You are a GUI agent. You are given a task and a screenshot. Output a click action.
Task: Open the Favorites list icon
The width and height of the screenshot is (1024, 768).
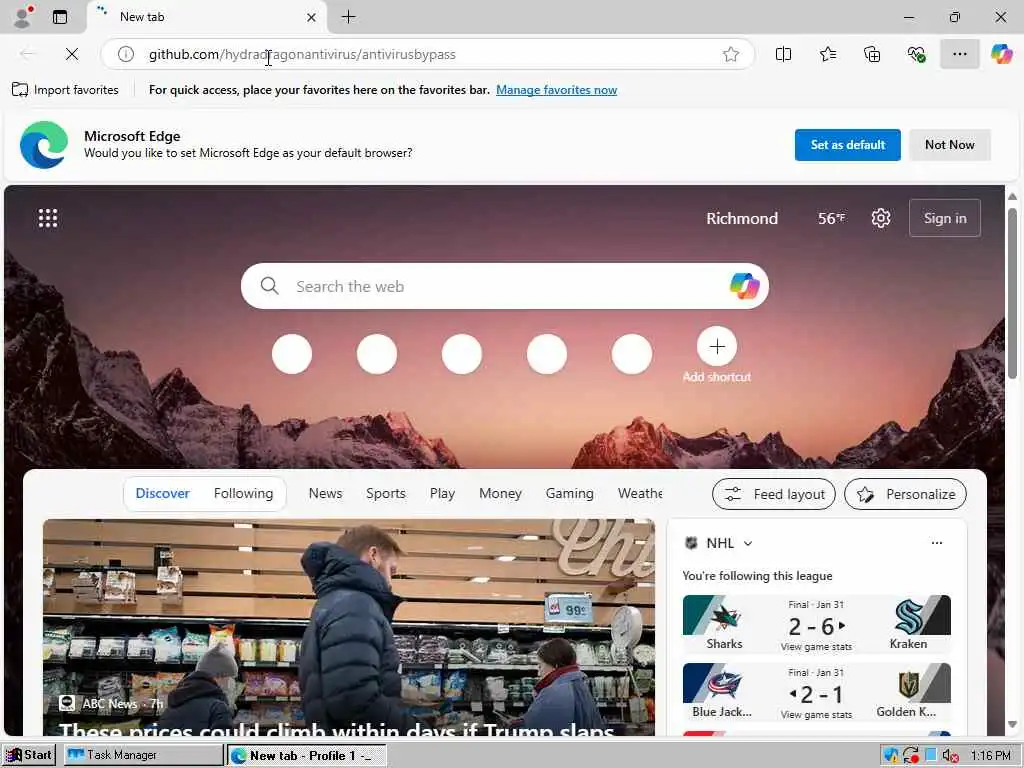[827, 54]
